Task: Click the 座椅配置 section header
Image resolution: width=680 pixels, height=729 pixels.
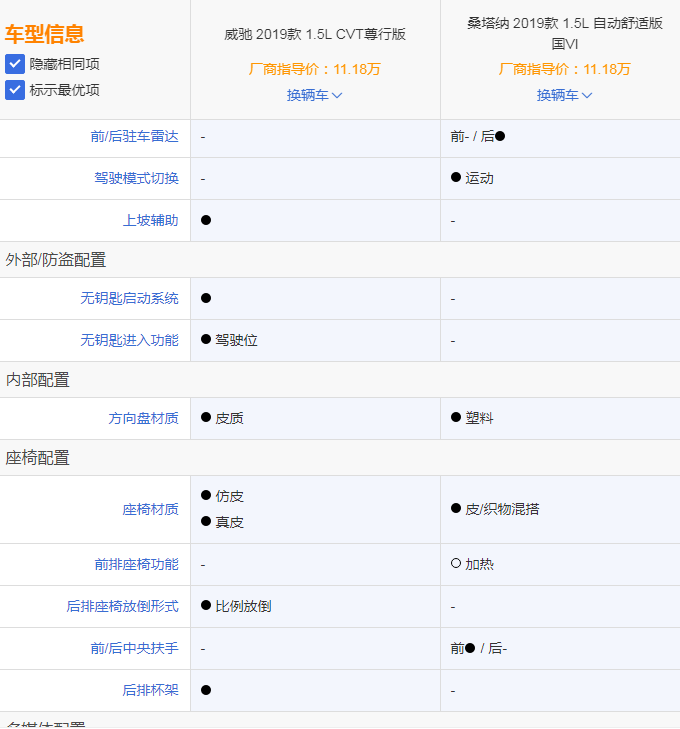Action: (x=38, y=458)
